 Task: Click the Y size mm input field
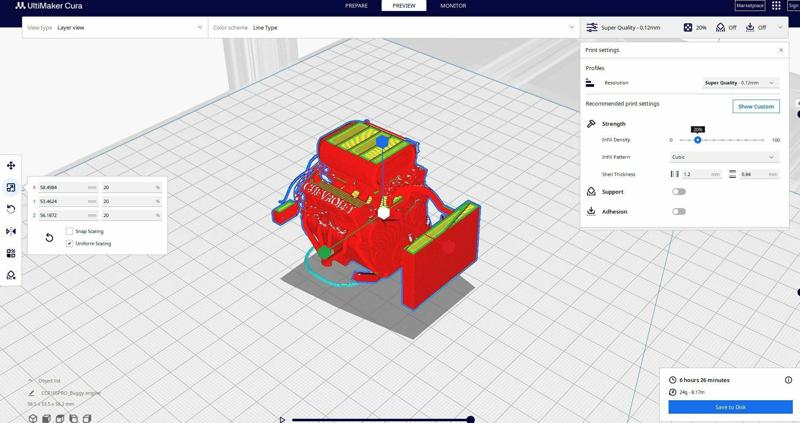click(68, 201)
